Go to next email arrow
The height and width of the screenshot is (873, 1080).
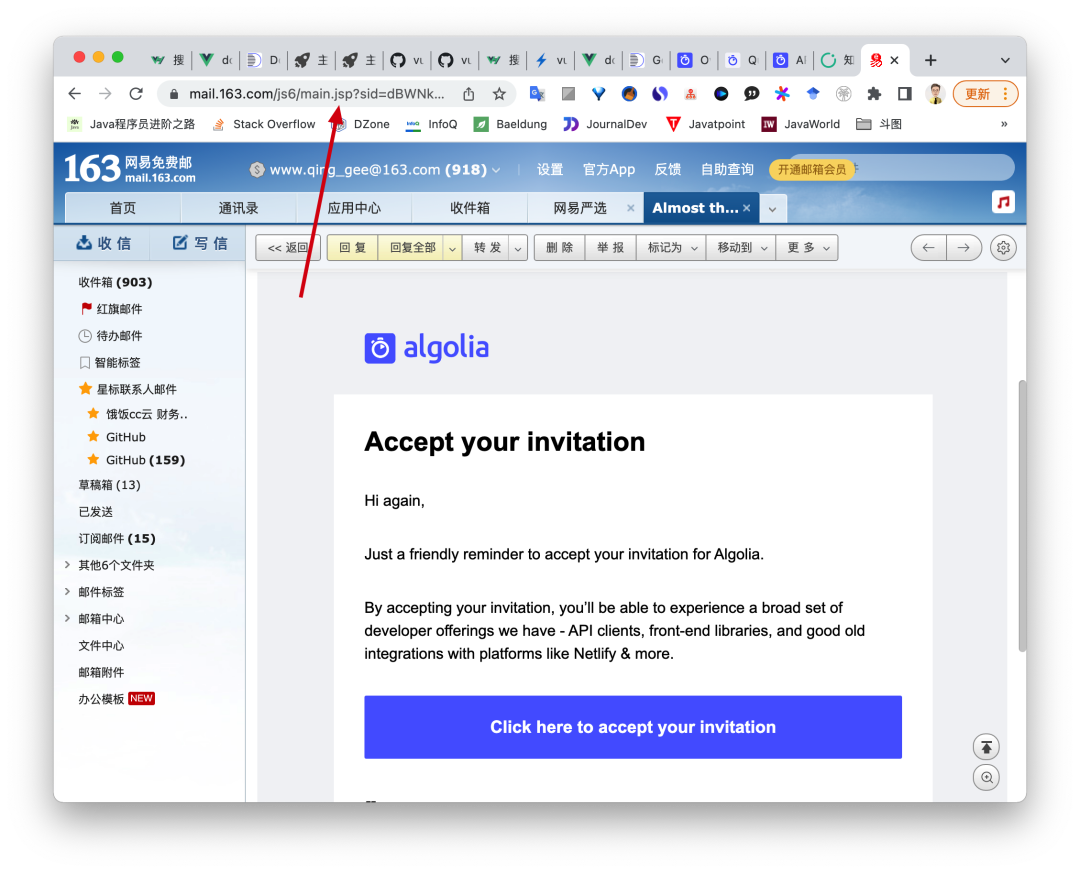[x=964, y=247]
